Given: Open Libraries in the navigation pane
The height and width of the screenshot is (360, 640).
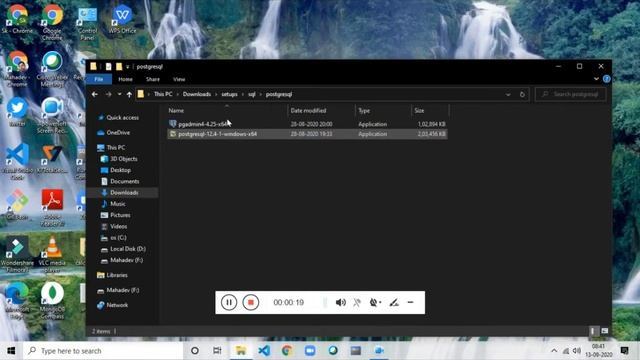Looking at the screenshot, I should (117, 275).
